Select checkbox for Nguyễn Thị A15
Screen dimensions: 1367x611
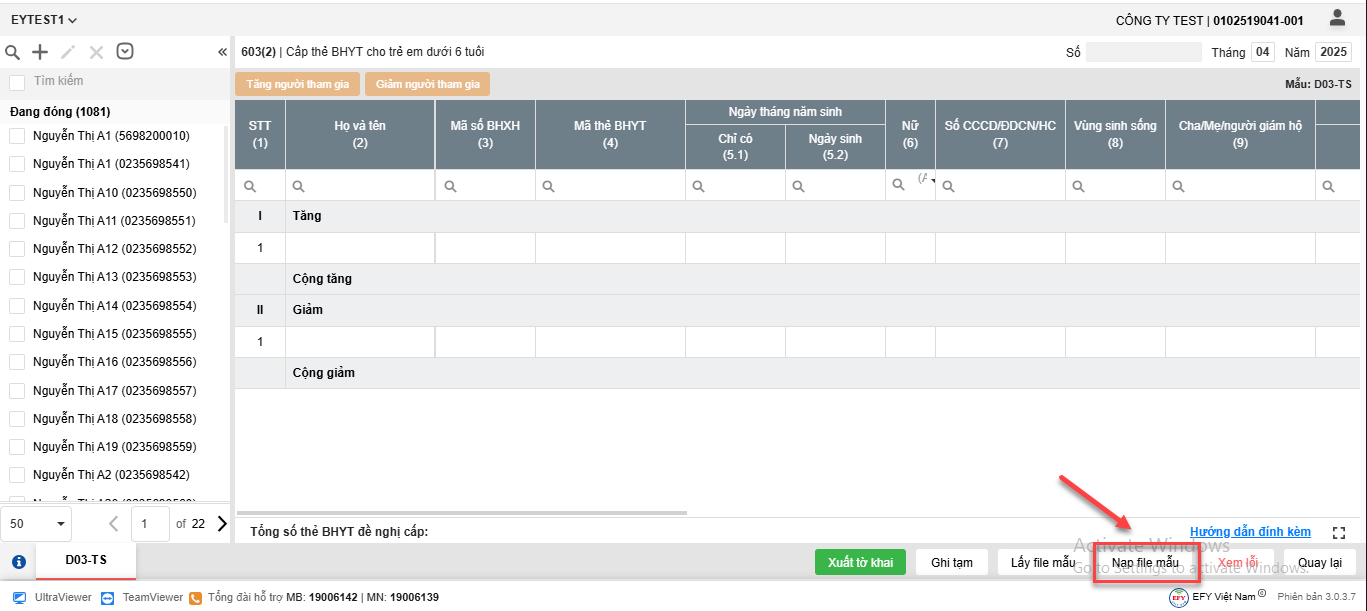point(17,334)
